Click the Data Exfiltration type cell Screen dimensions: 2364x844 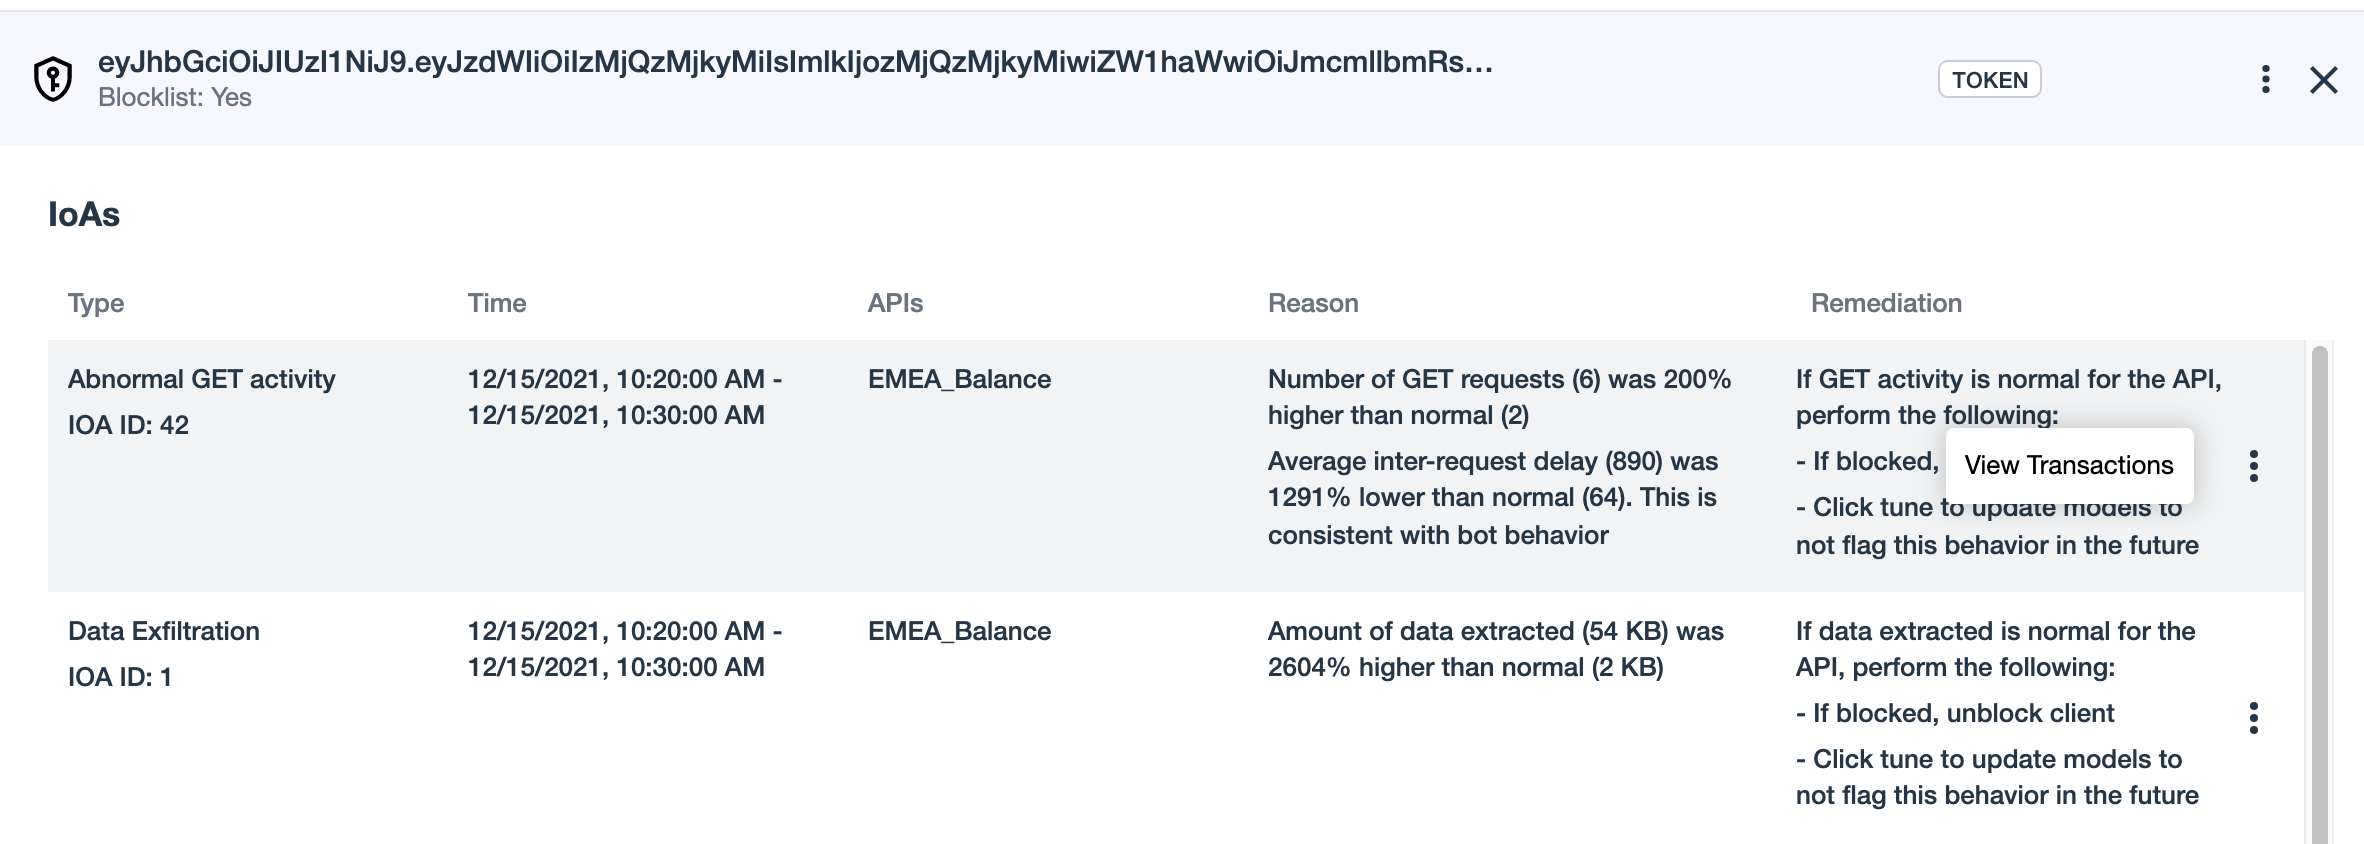[x=164, y=631]
